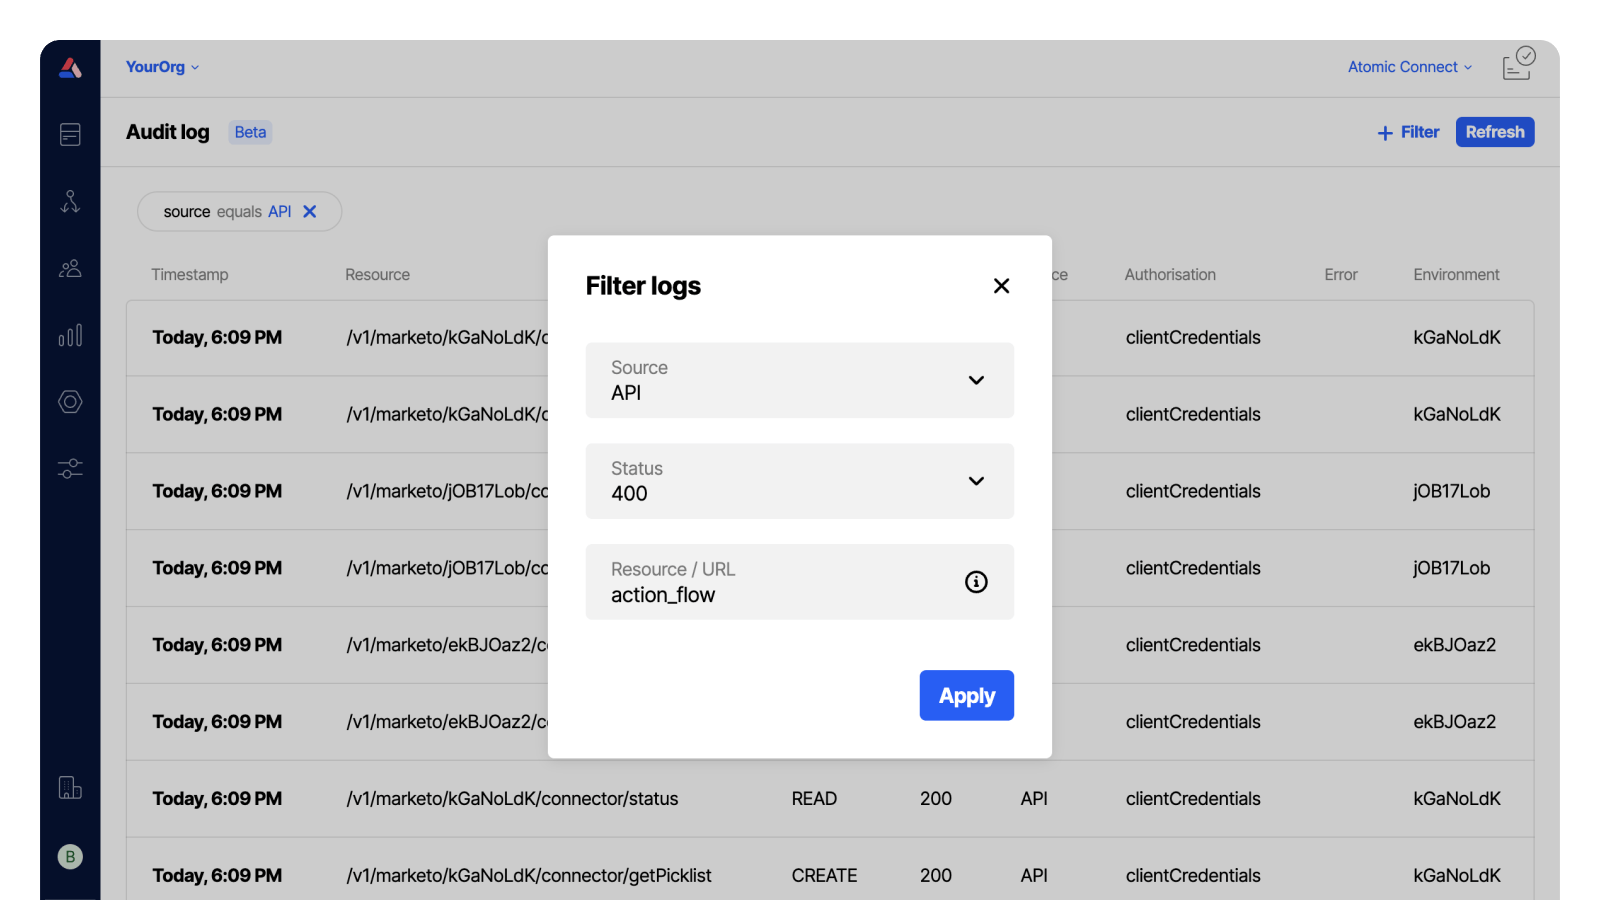Click the Beta badge
Viewport: 1600px width, 900px height.
coord(250,132)
